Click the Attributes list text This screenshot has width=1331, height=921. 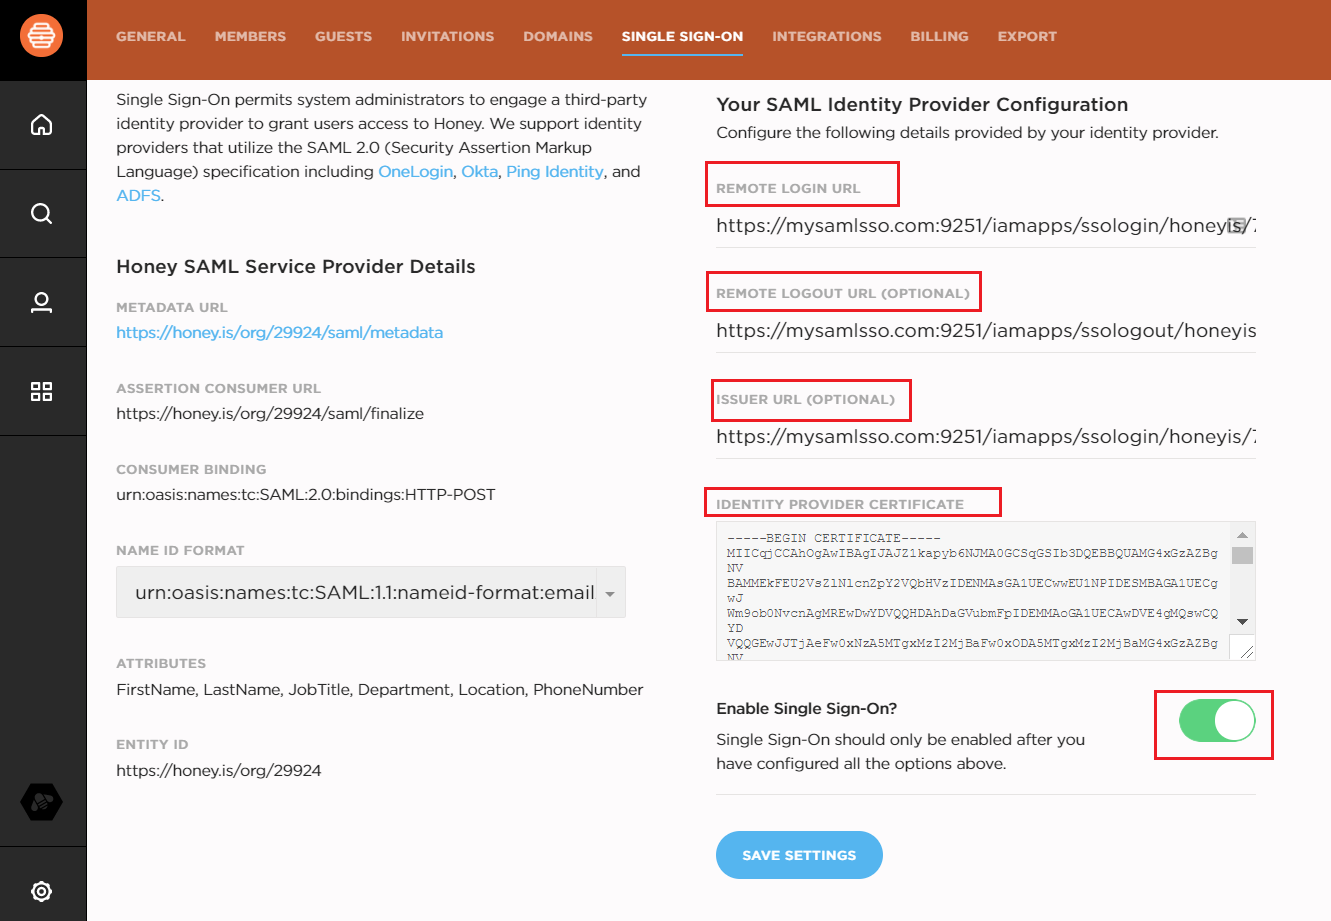(380, 690)
